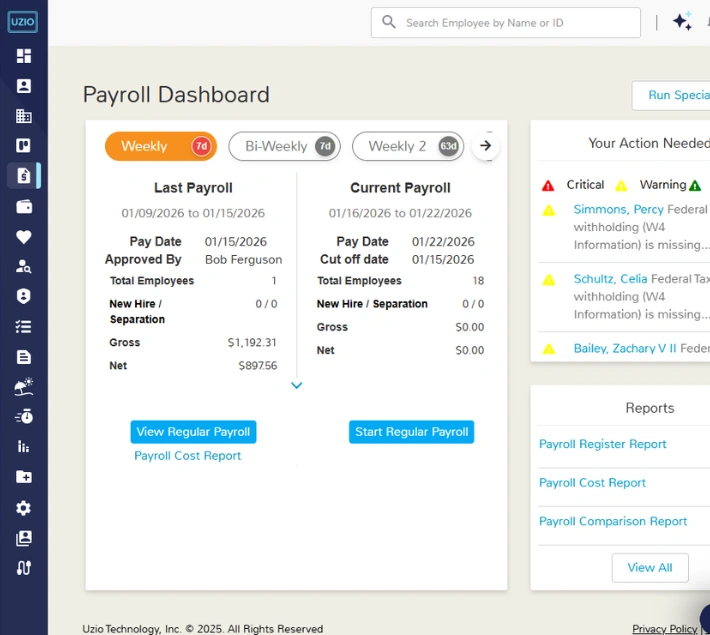Open the dashboard grid icon in sidebar

[x=24, y=56]
